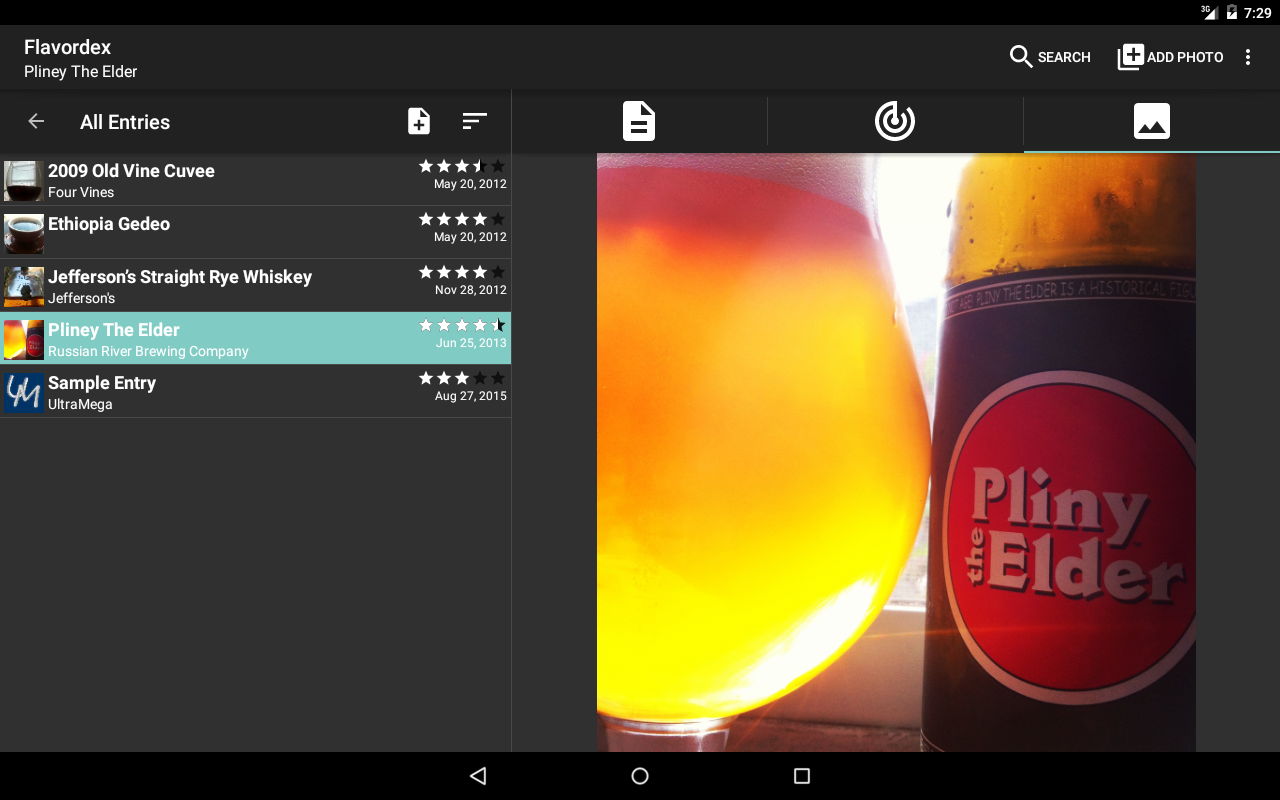1280x800 pixels.
Task: Open the Sample Entry by UltraMega
Action: coord(230,392)
